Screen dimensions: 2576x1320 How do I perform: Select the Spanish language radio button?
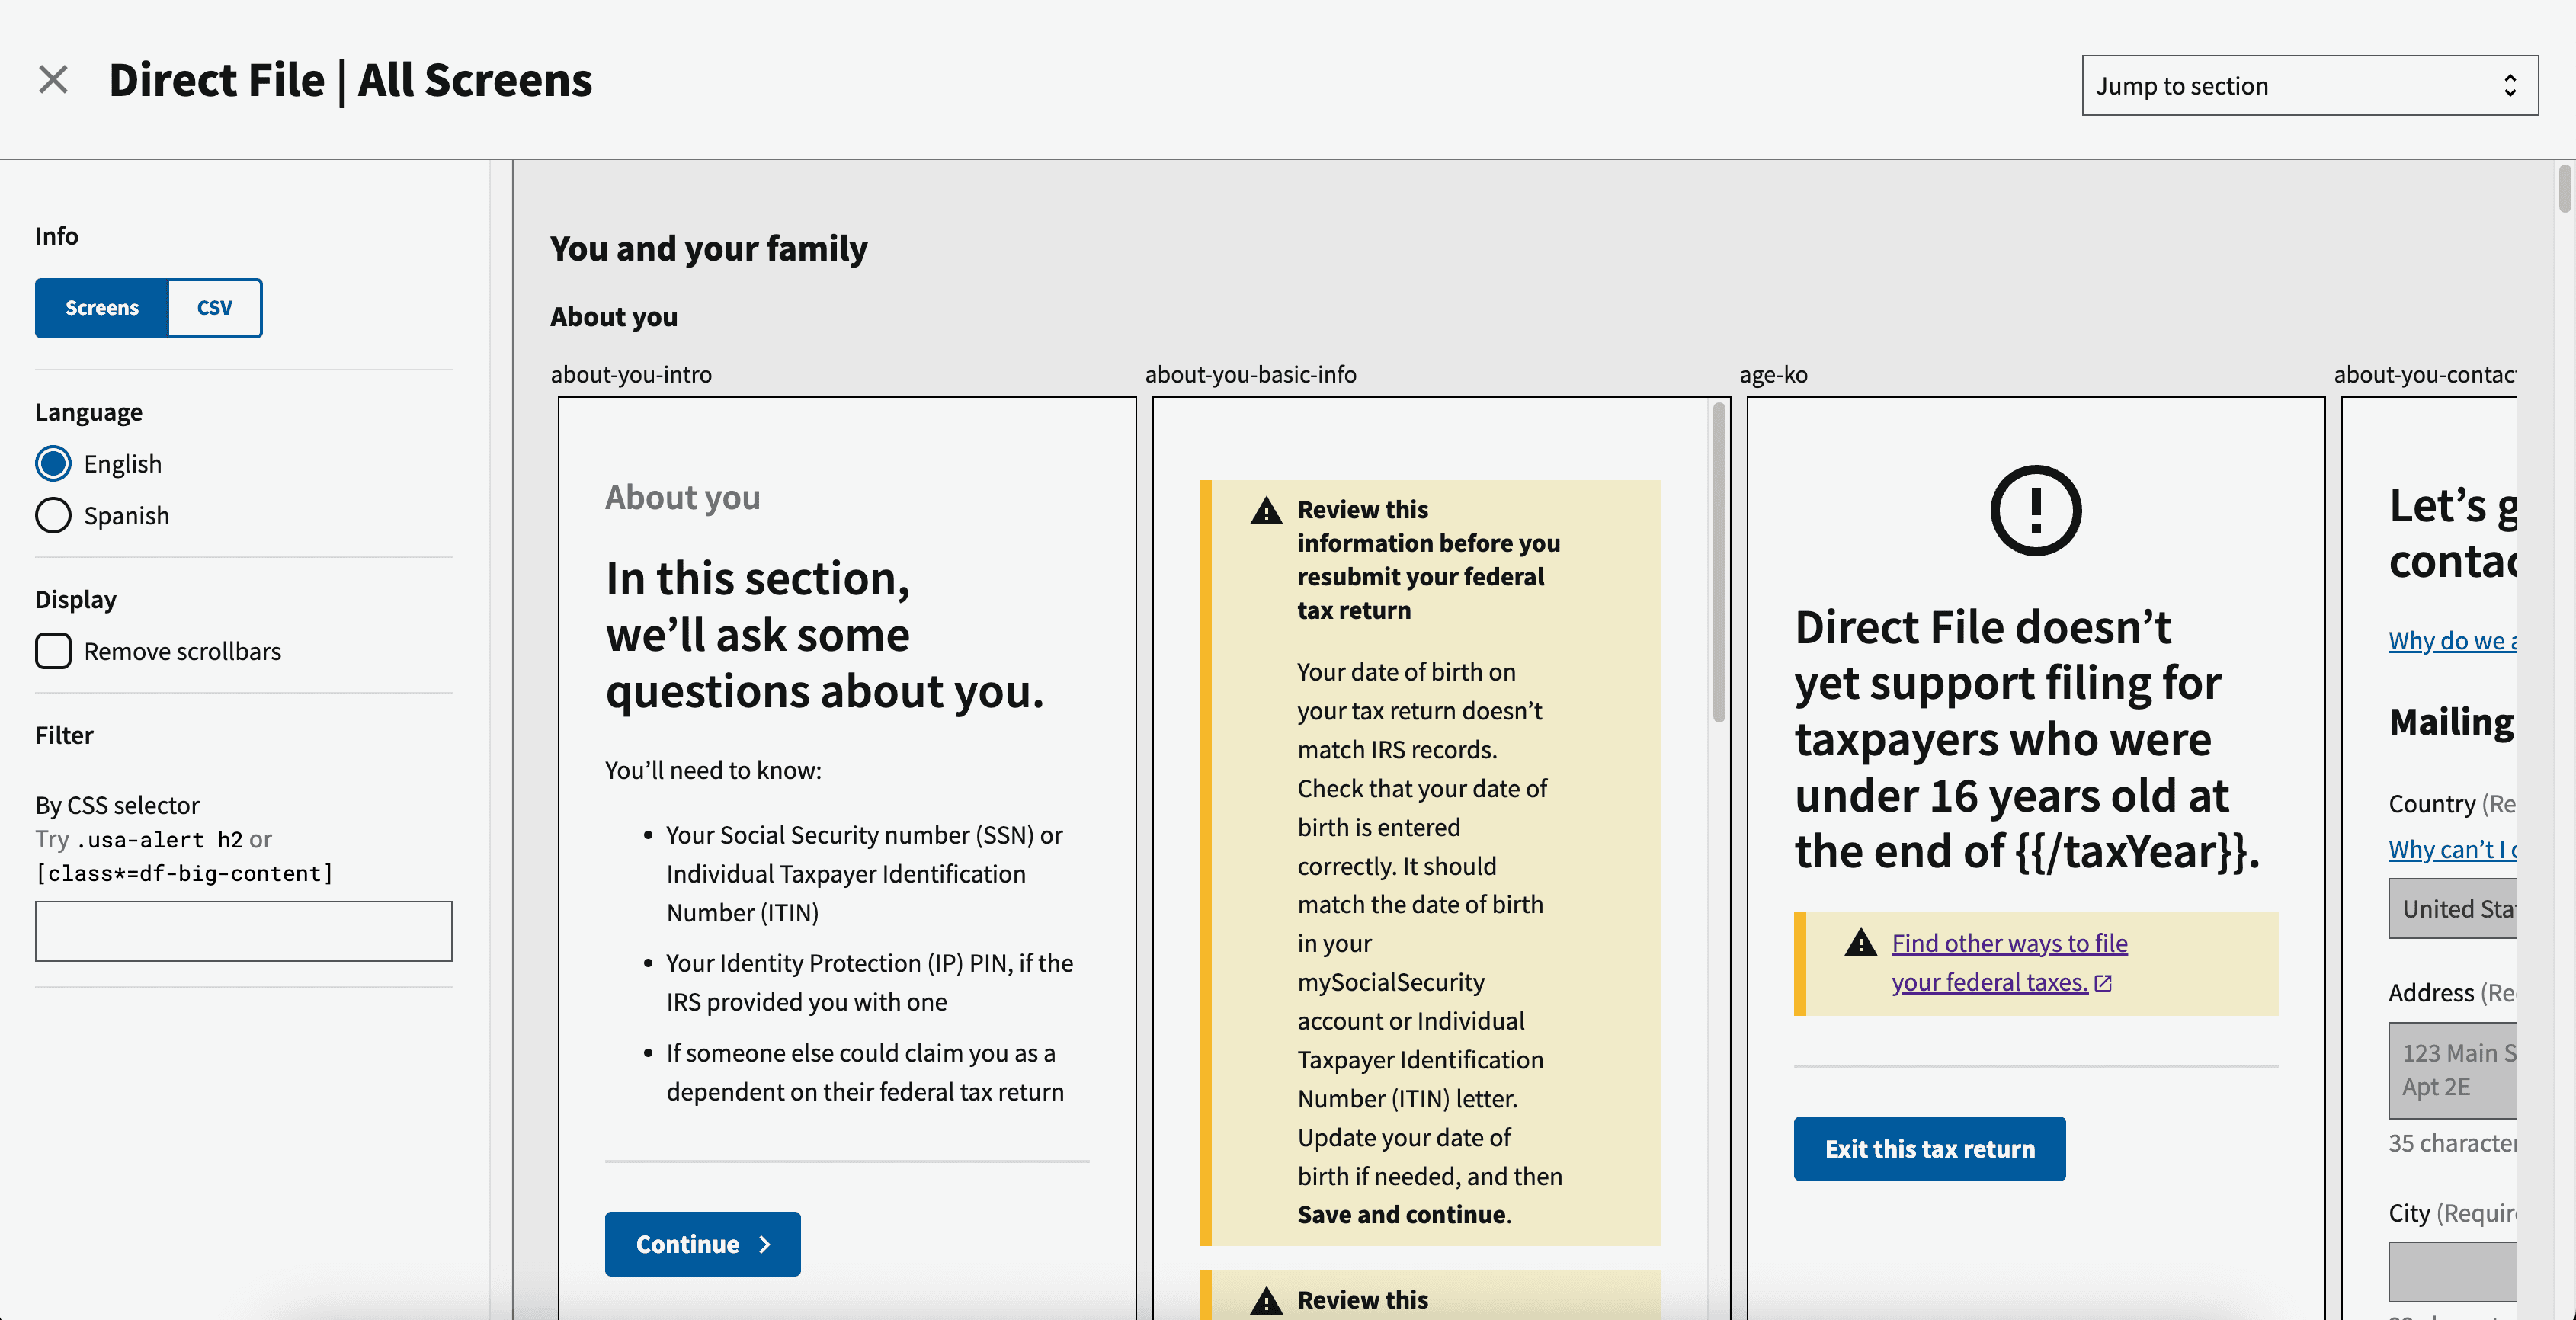[53, 516]
